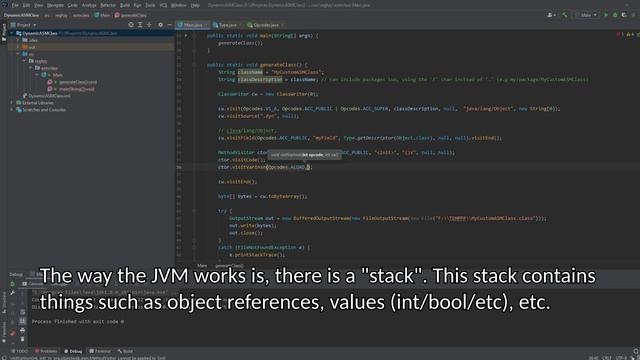Open the Build tool window tab

[125, 351]
